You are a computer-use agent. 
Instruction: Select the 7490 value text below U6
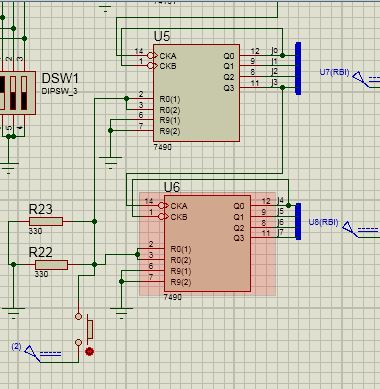[x=173, y=297]
